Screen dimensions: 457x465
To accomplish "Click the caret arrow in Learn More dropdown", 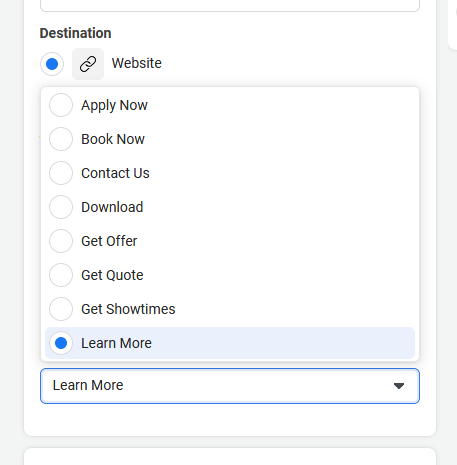I will 399,386.
